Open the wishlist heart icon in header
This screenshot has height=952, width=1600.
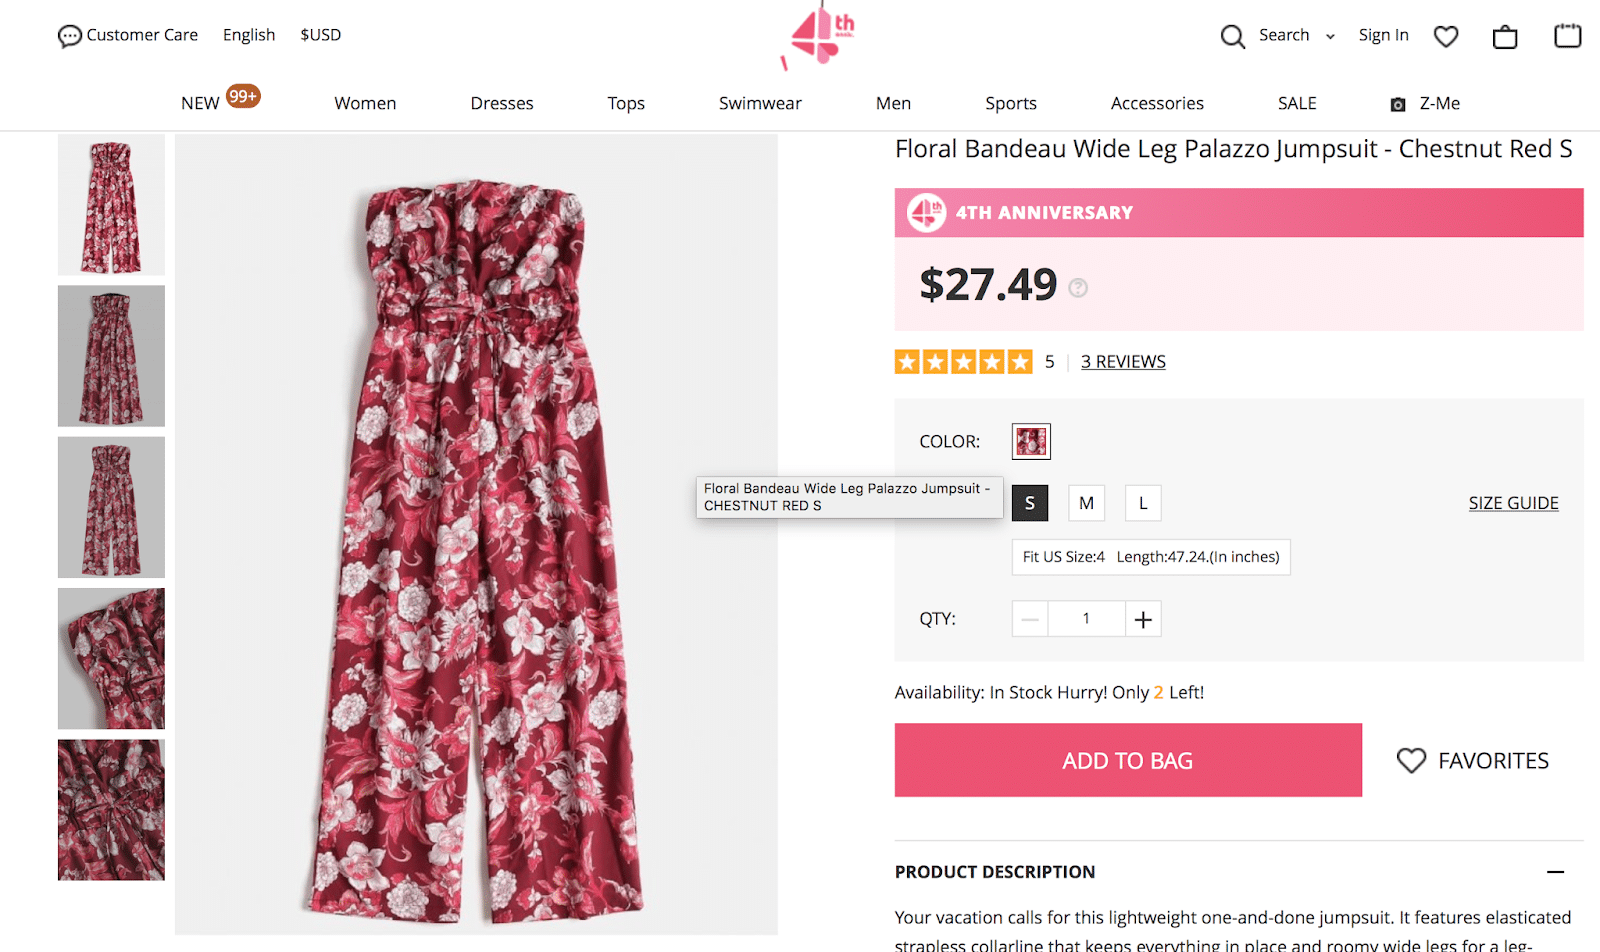pyautogui.click(x=1446, y=37)
